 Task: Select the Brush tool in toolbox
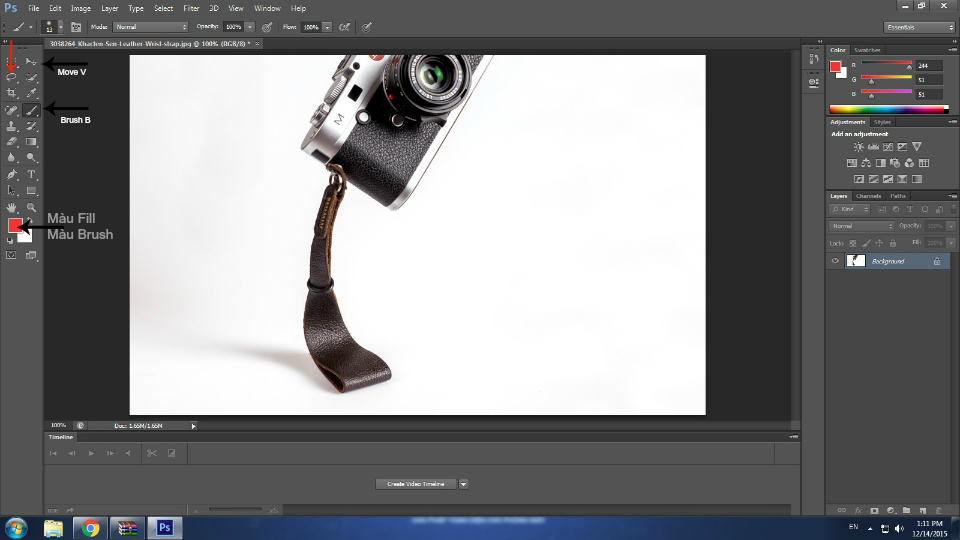pyautogui.click(x=31, y=110)
